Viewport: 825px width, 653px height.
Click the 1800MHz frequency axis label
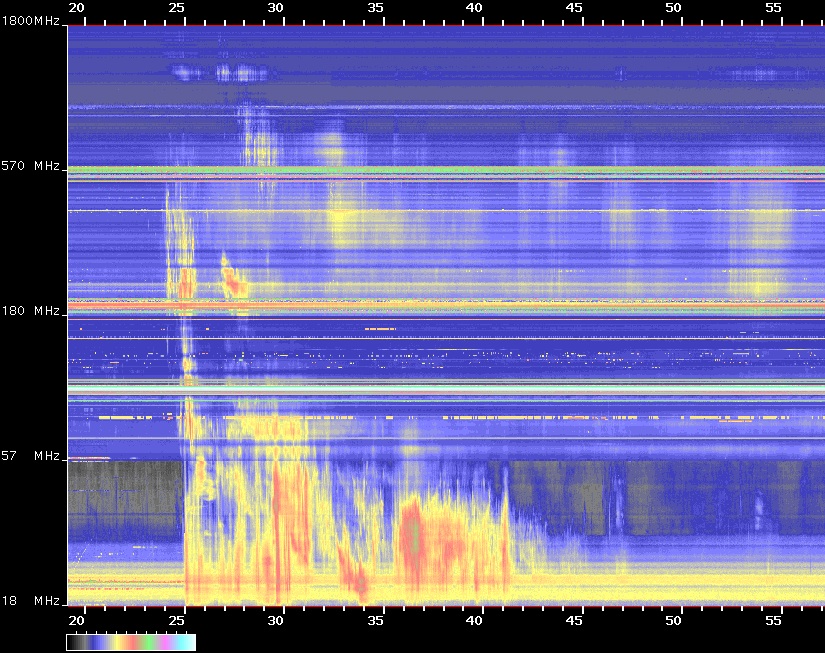point(31,22)
